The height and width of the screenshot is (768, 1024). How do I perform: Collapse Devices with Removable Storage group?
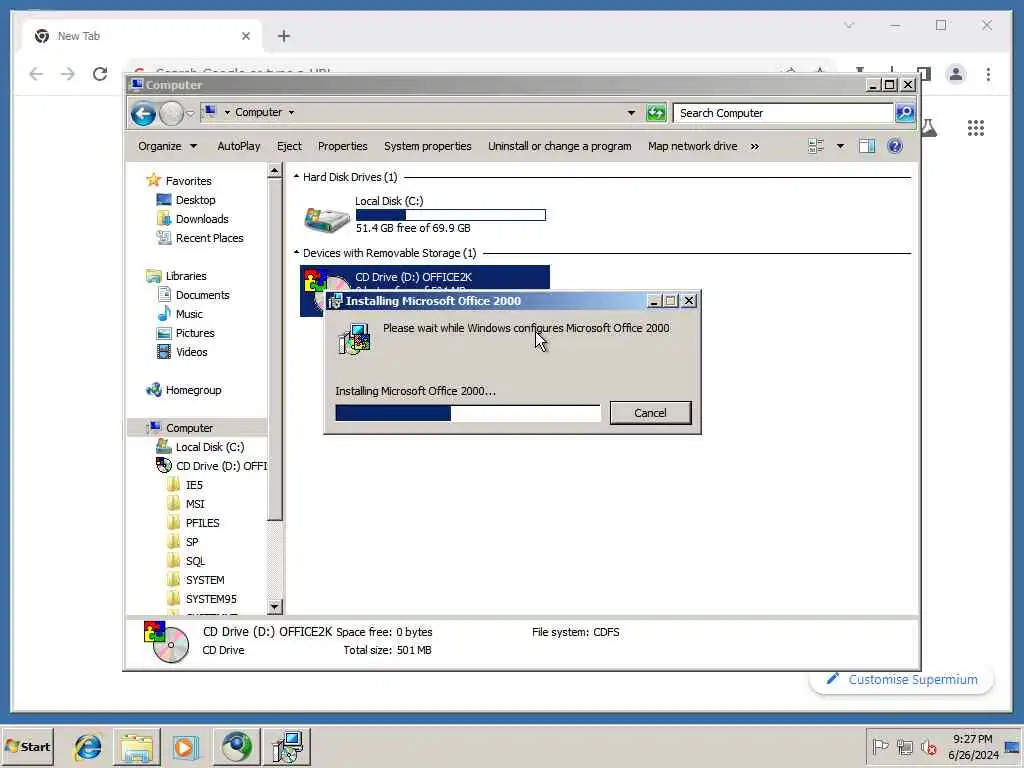(x=296, y=253)
